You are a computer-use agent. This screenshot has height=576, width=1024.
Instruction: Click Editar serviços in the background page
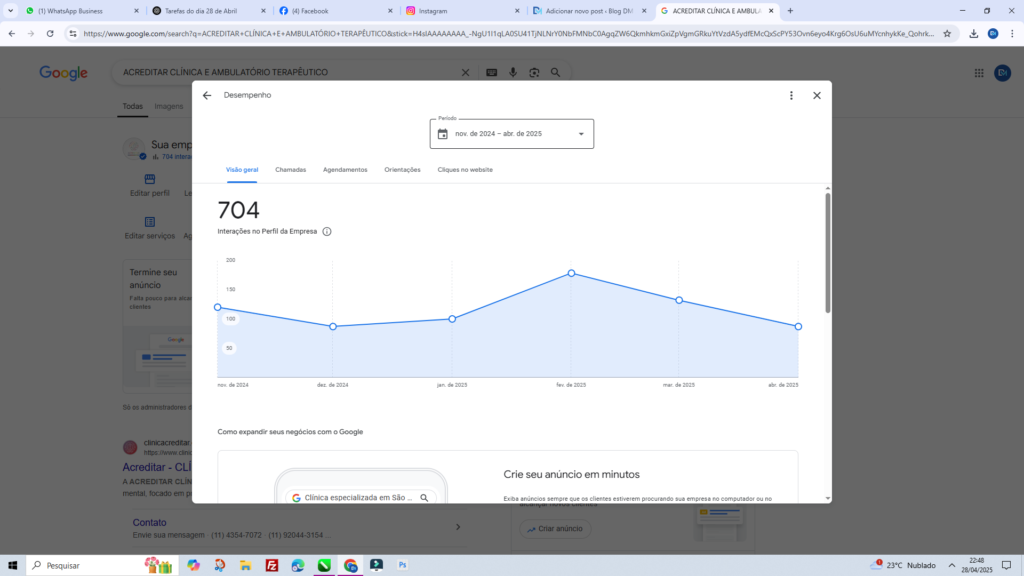point(150,228)
